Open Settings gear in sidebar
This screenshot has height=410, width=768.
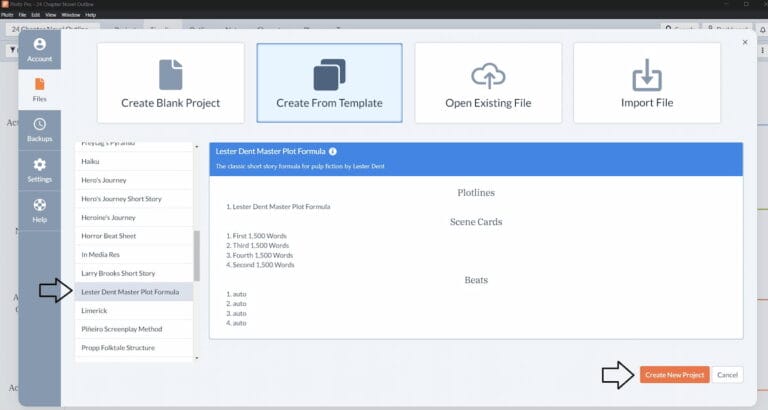(x=39, y=170)
